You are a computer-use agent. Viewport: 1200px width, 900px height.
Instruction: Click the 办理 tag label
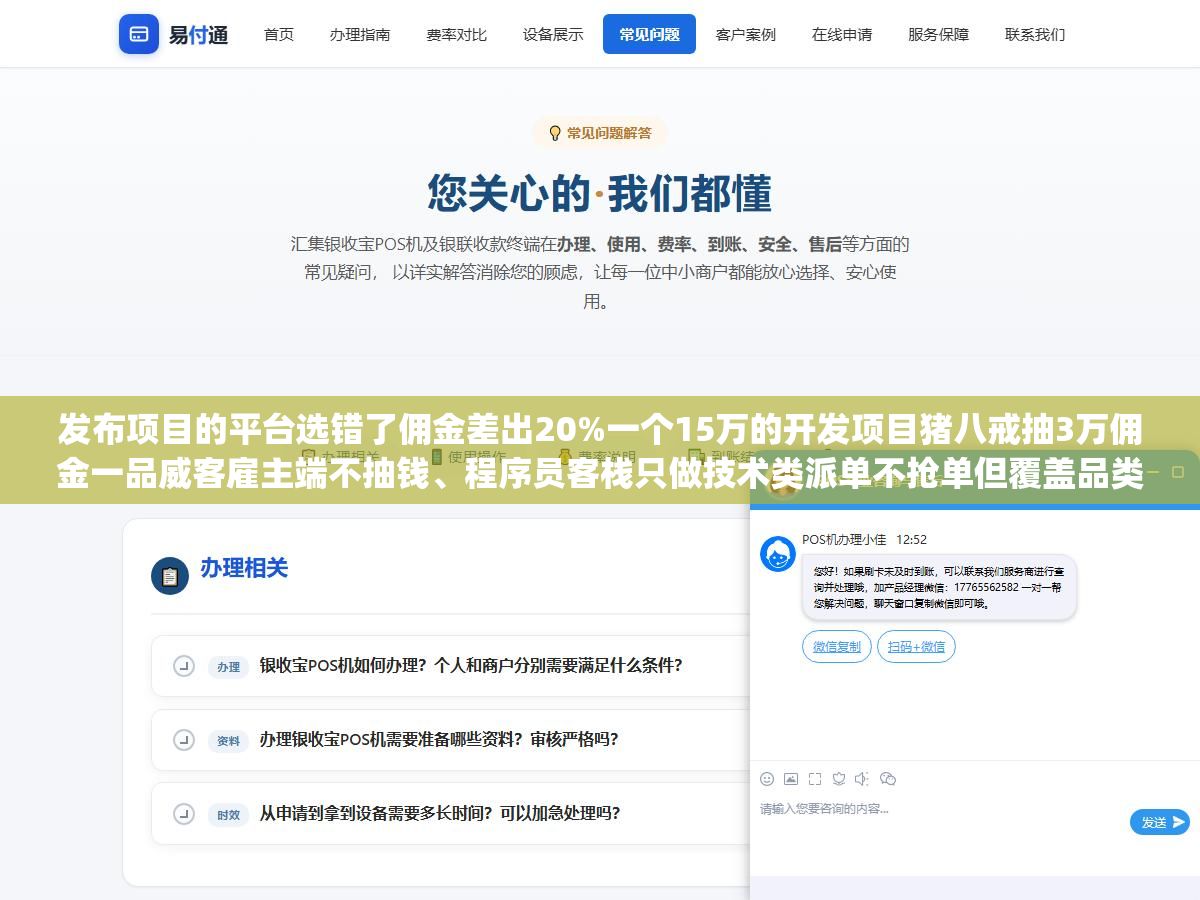pos(229,667)
